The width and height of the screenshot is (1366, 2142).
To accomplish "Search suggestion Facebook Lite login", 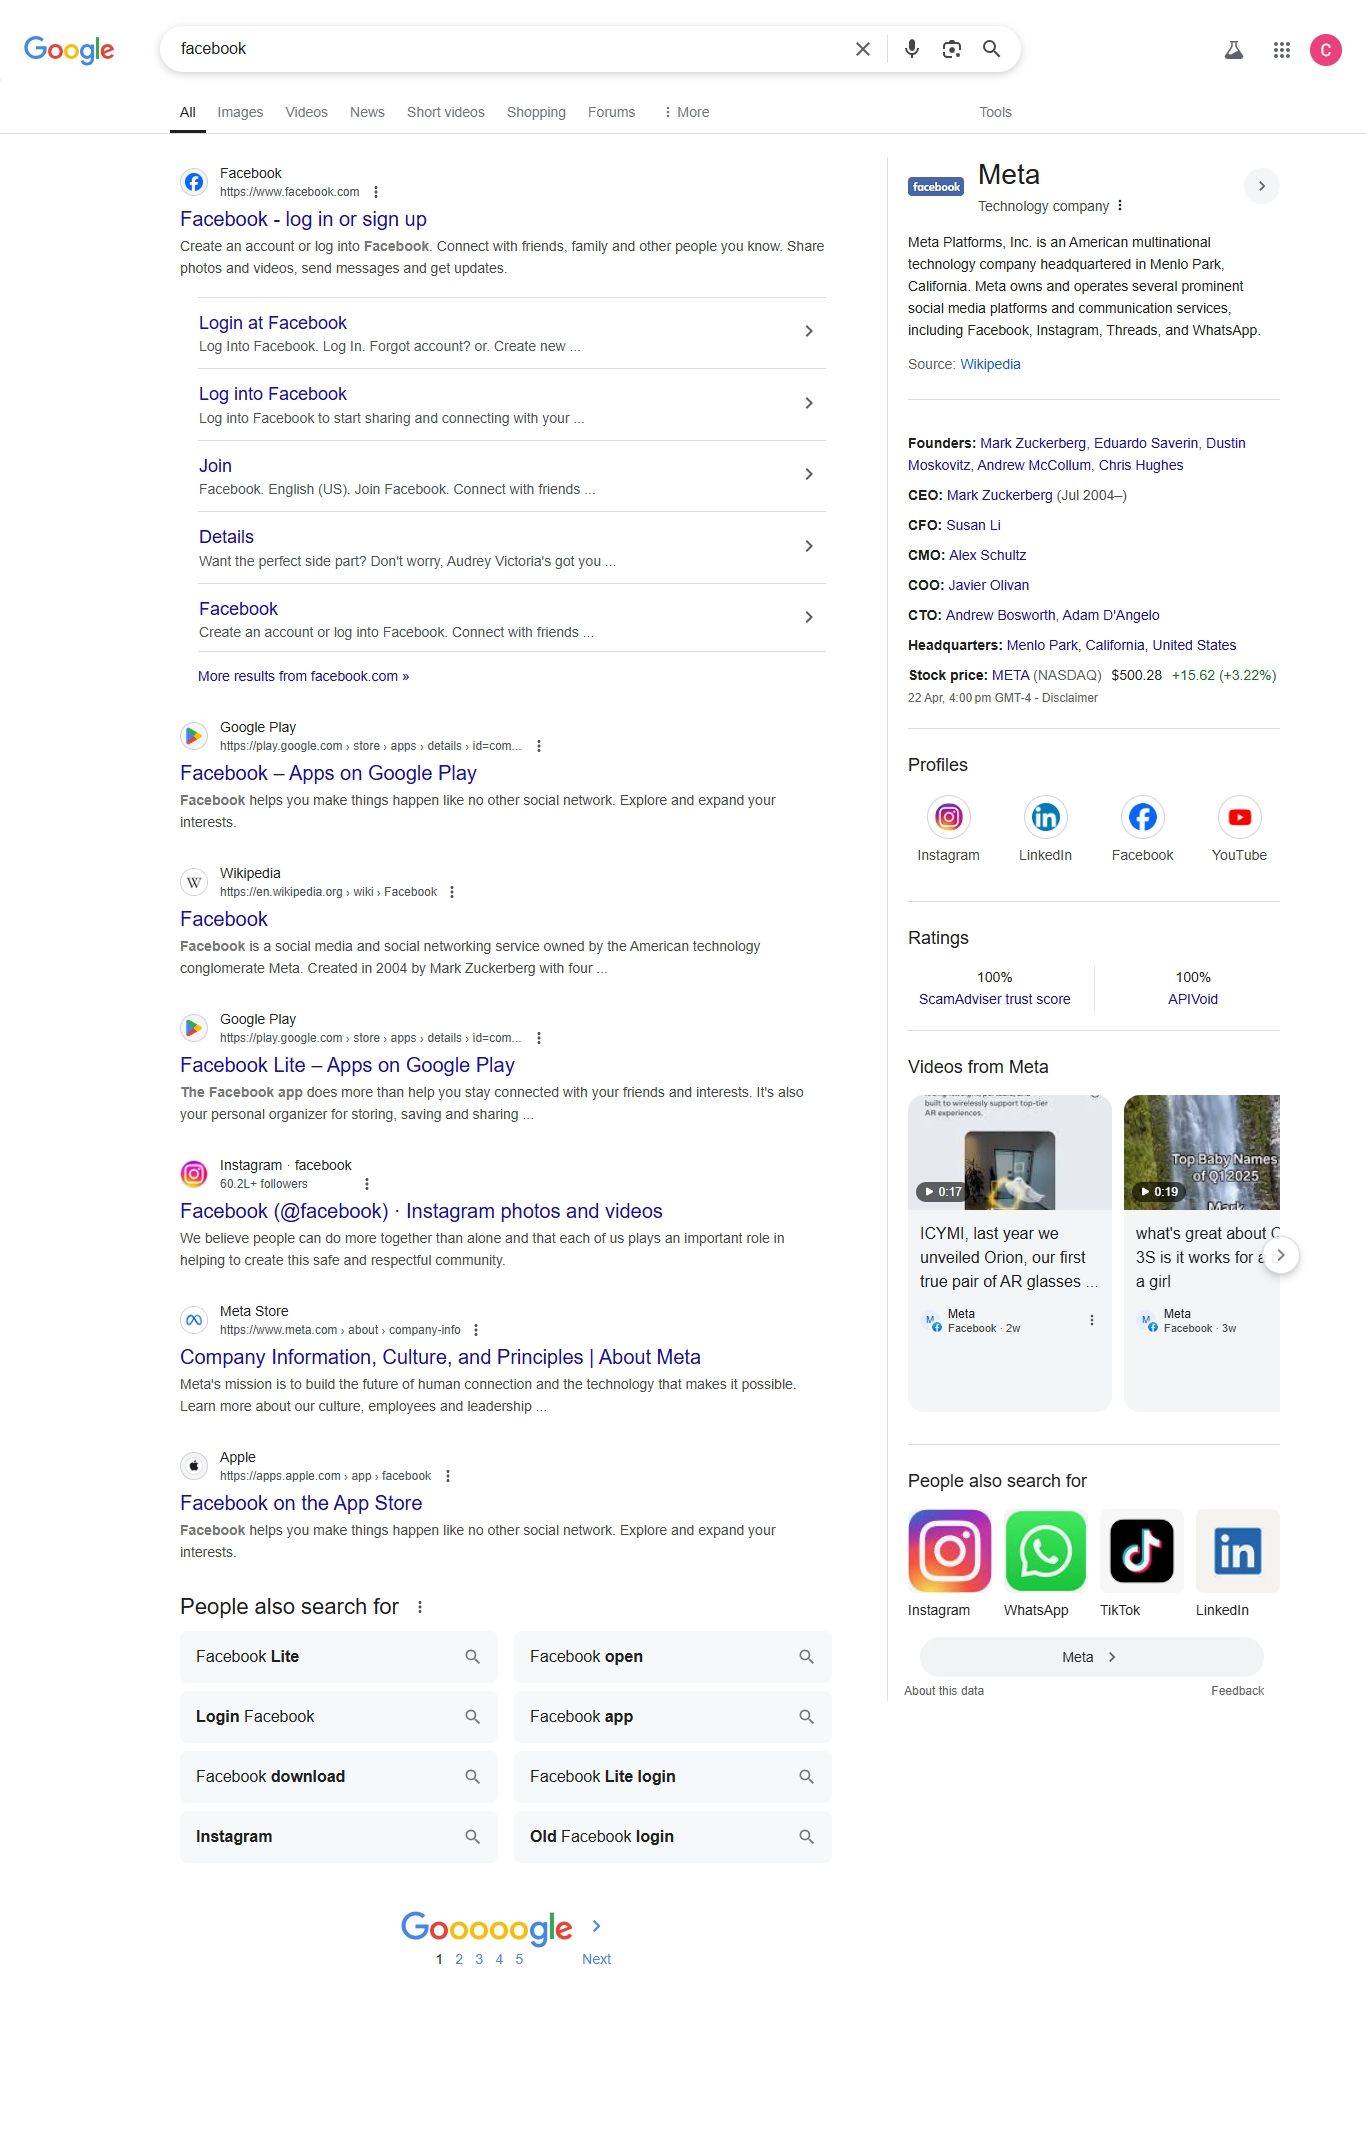I will (673, 1777).
